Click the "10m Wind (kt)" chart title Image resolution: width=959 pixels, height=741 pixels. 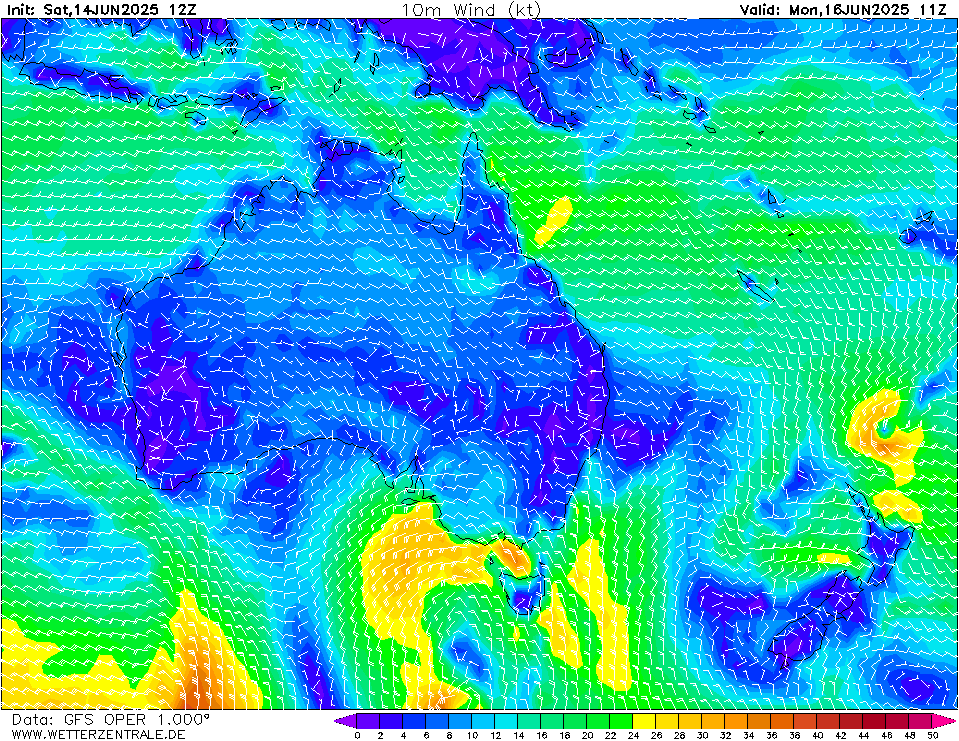pos(470,10)
